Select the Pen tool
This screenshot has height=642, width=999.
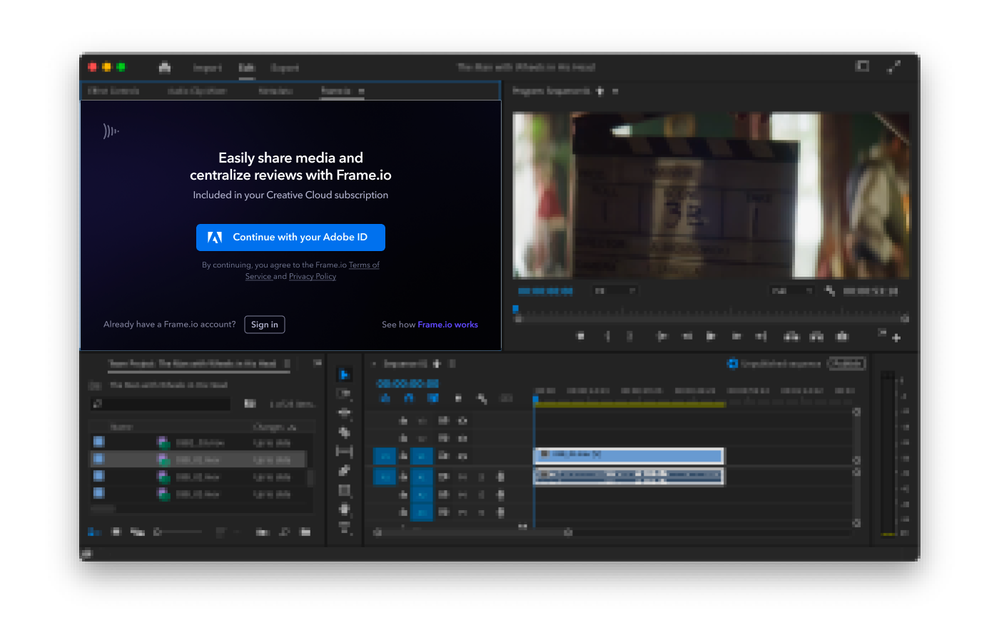(x=344, y=471)
